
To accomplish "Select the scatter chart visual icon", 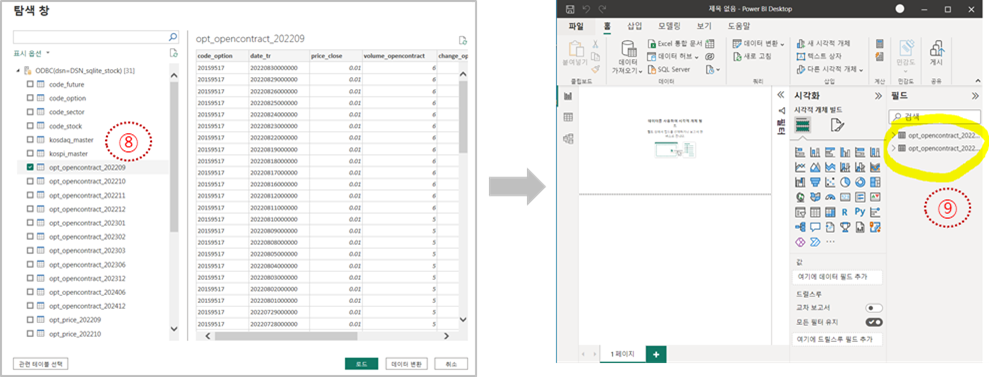I will [x=831, y=182].
